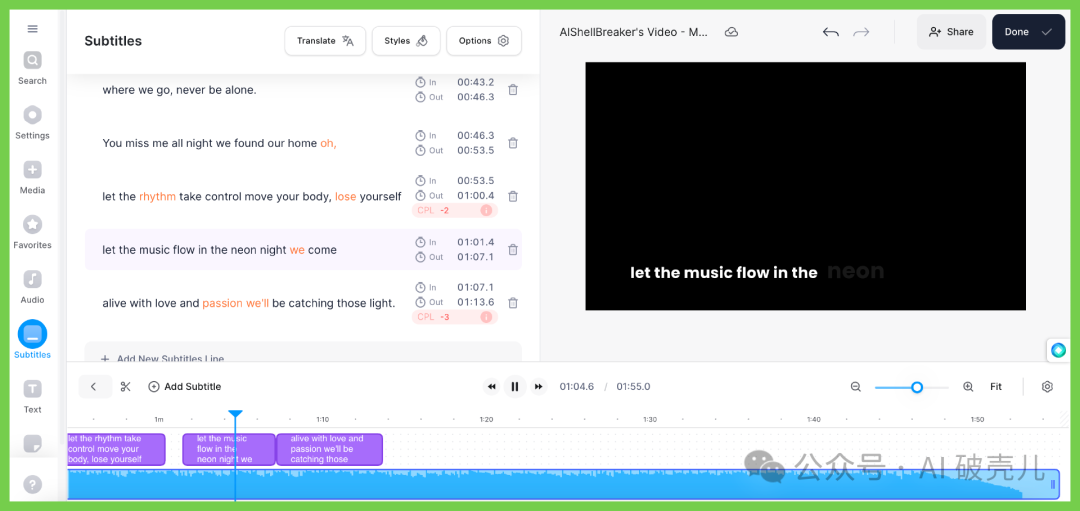This screenshot has width=1080, height=511.
Task: Select the 'alive with love' timeline clip
Action: click(329, 449)
